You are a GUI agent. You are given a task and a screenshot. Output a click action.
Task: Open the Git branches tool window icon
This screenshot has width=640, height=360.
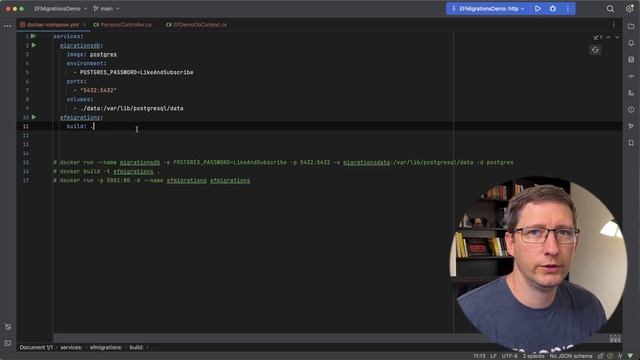click(x=631, y=126)
